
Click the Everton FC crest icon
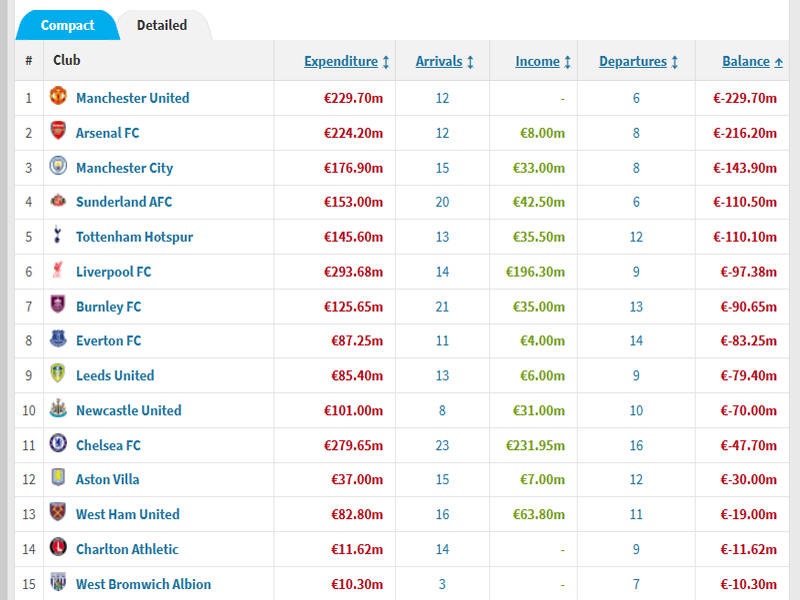[x=58, y=340]
